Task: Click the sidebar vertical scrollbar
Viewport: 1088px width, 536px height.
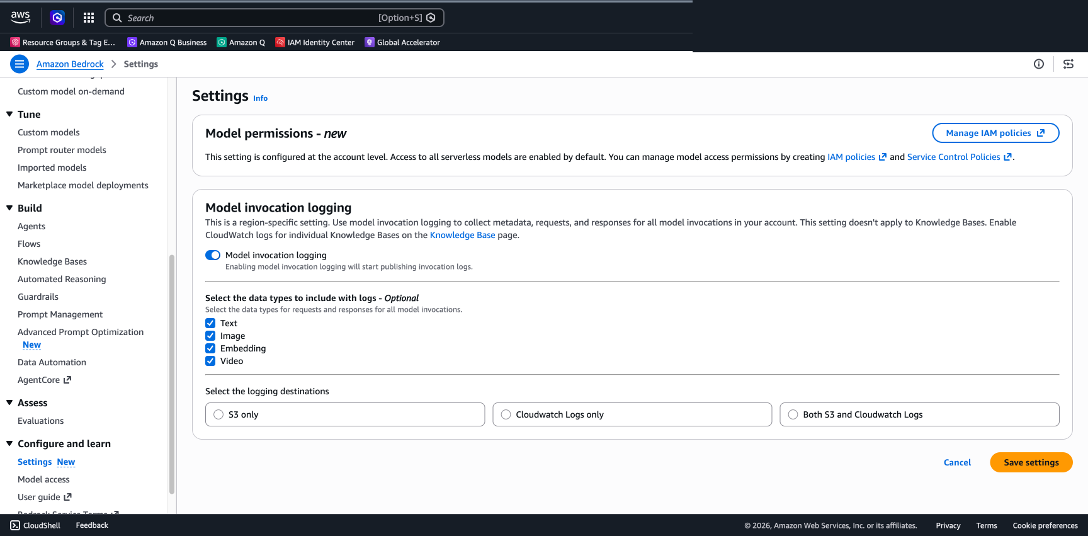Action: pos(171,374)
